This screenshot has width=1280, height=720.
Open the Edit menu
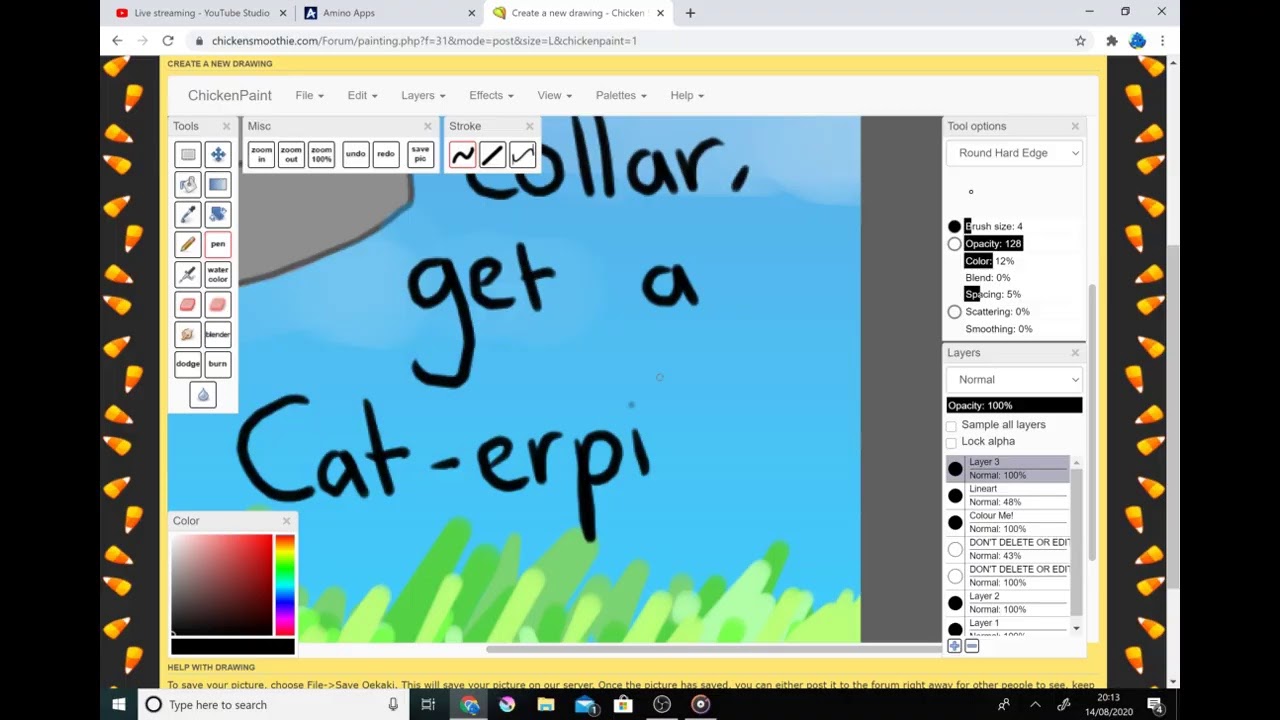click(x=362, y=95)
